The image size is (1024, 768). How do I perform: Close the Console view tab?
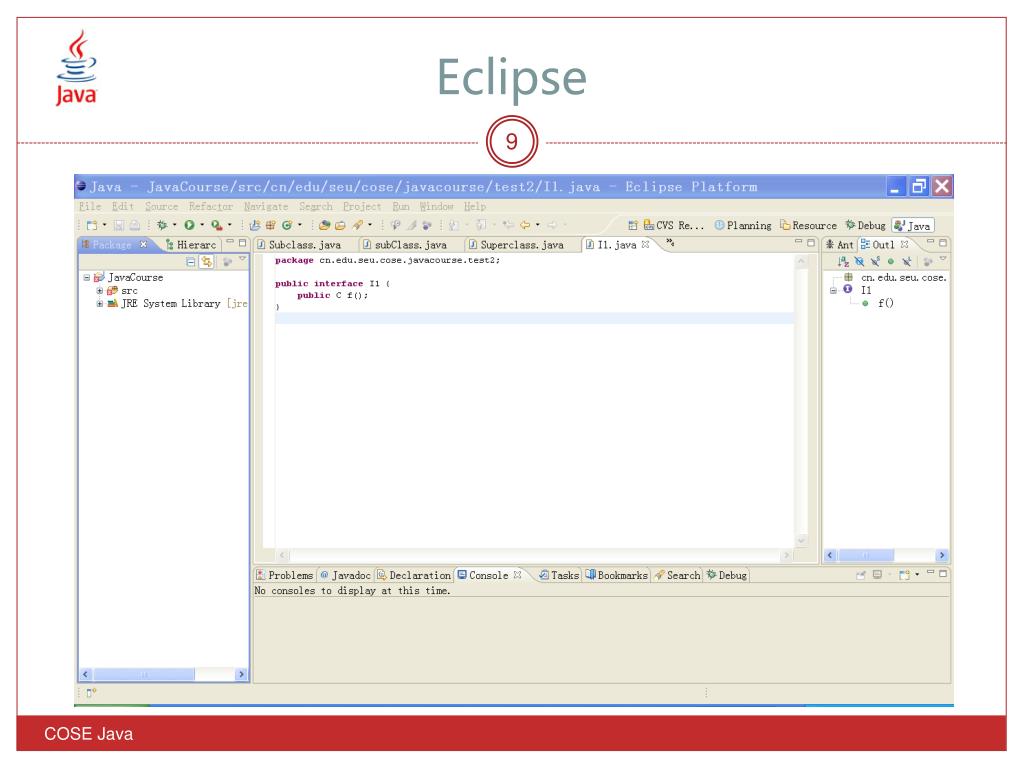coord(517,575)
